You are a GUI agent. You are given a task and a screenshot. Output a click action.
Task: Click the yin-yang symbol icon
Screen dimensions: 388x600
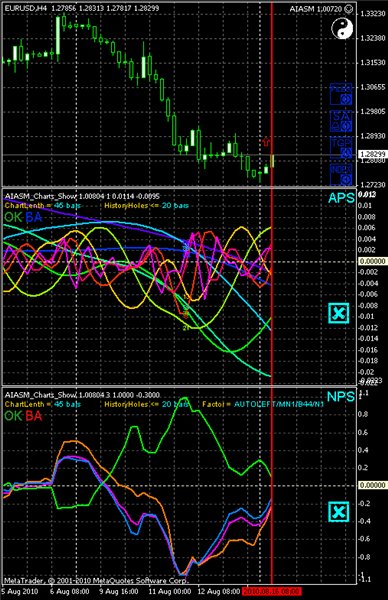[342, 29]
